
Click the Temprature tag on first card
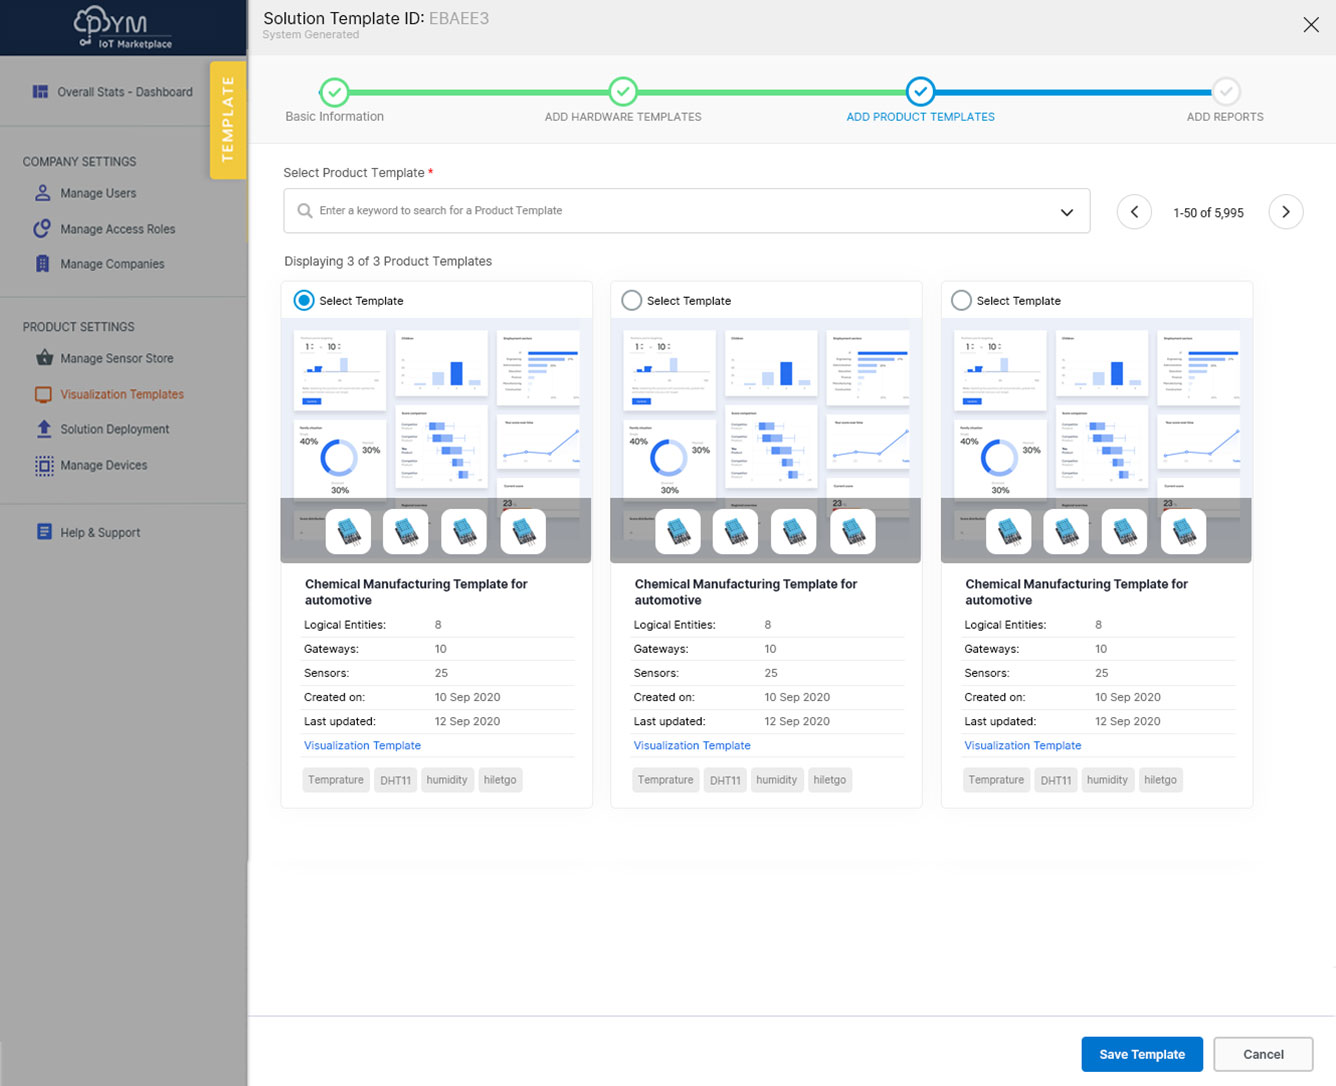click(x=336, y=780)
